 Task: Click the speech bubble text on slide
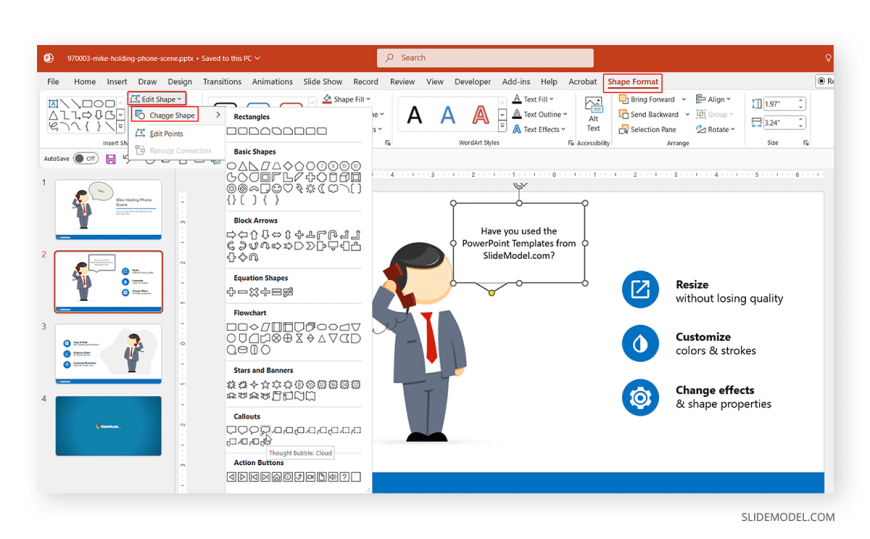click(519, 243)
